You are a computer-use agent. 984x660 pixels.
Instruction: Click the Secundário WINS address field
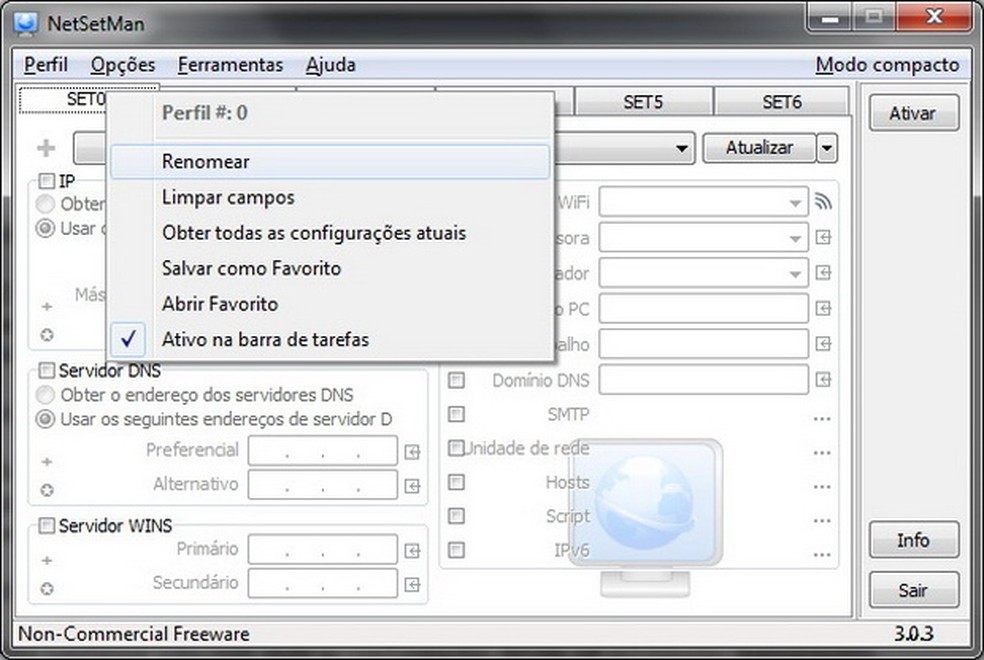323,583
